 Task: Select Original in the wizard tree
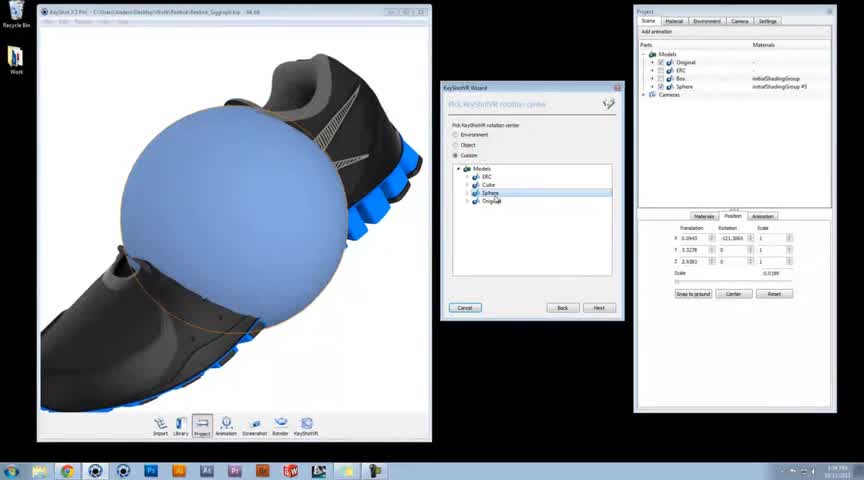(x=492, y=201)
